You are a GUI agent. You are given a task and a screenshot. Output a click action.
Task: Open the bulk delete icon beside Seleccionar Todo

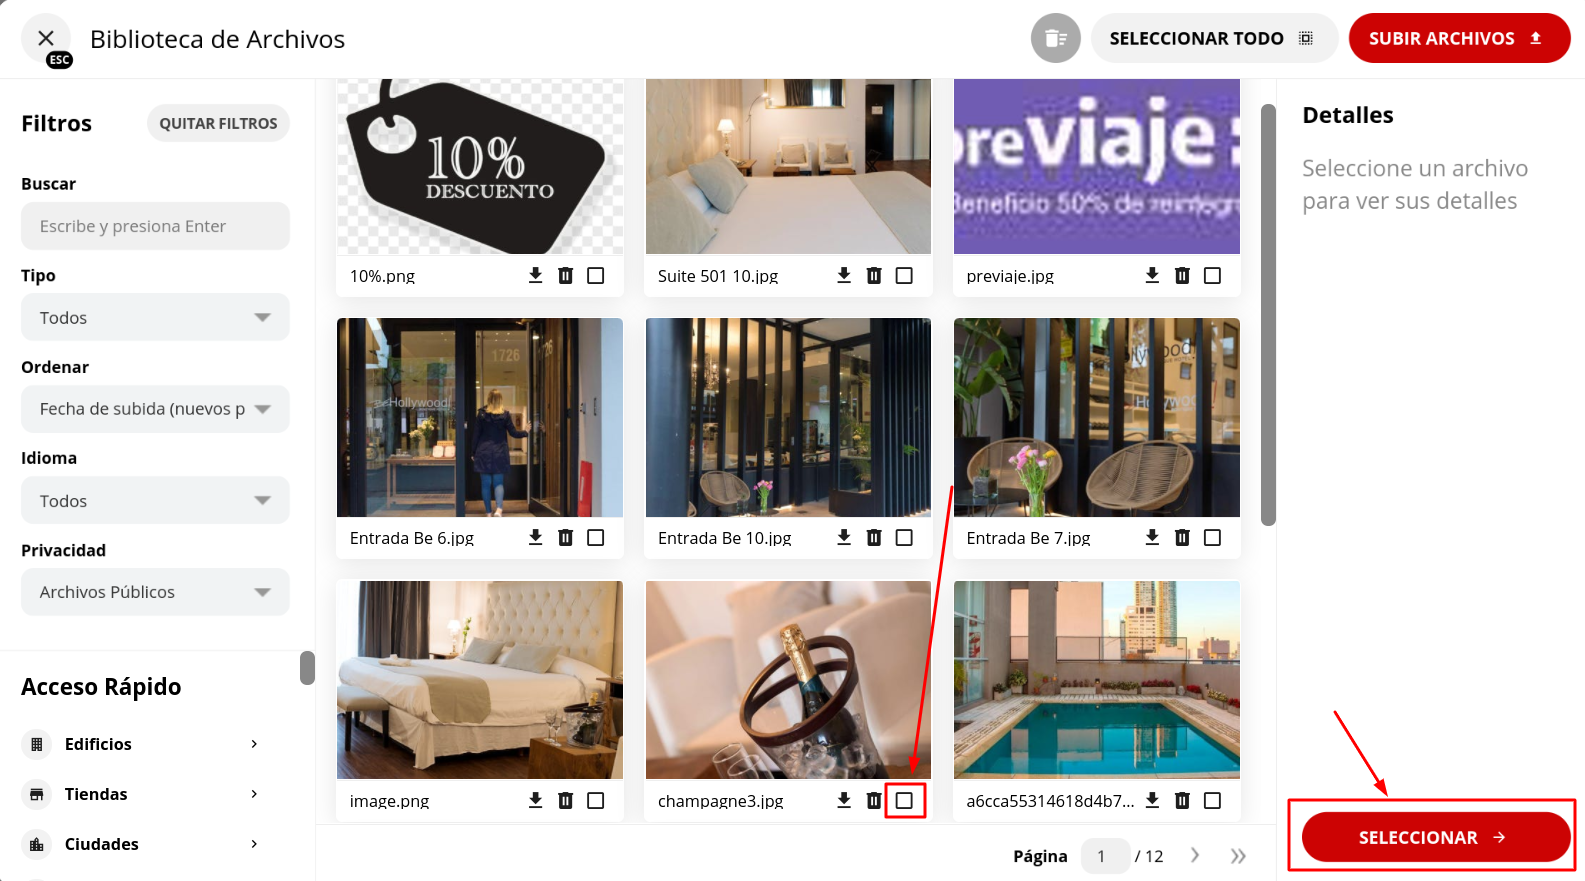click(x=1056, y=38)
